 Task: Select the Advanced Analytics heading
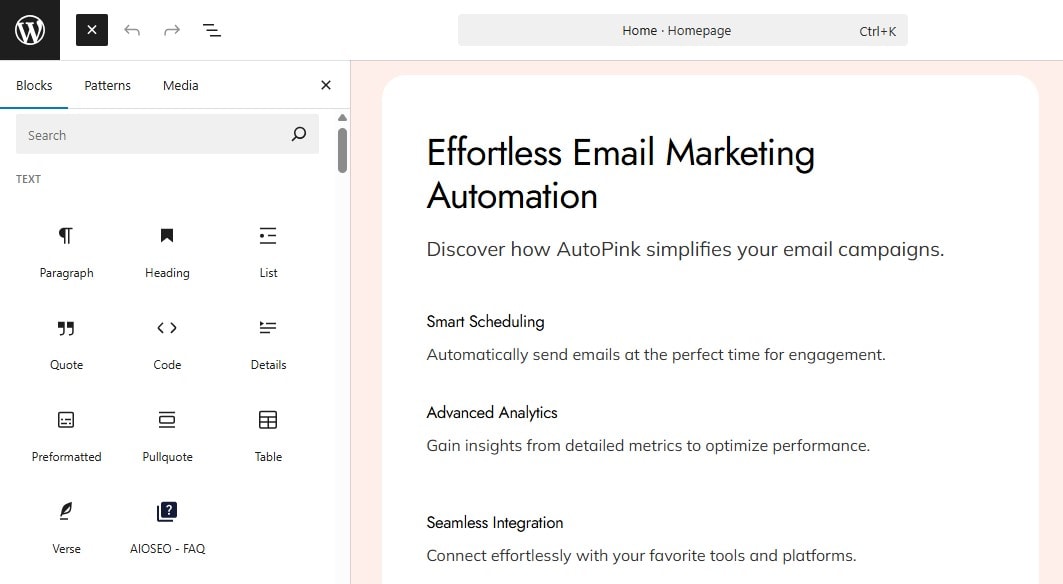(492, 412)
